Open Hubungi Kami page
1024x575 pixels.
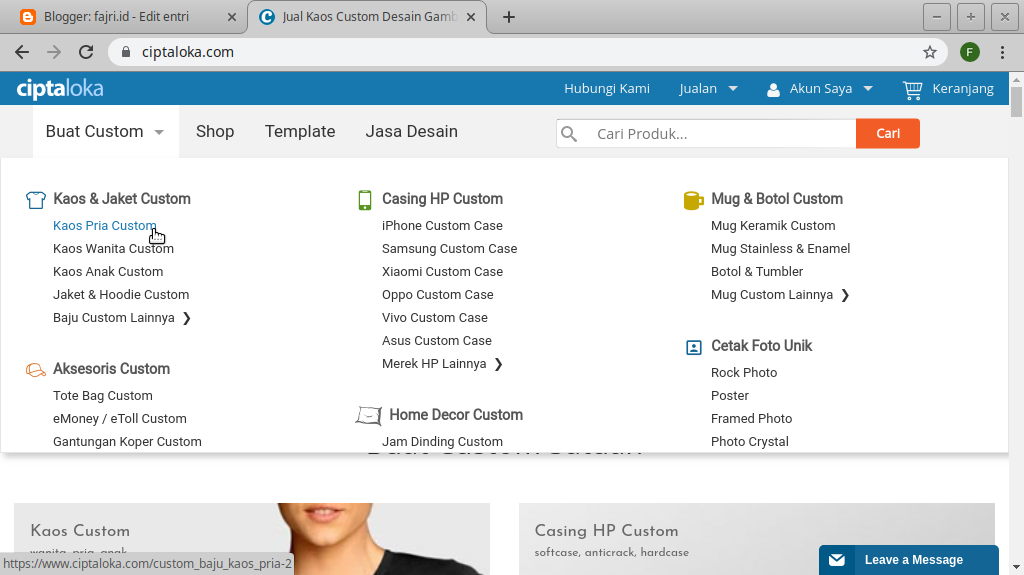click(607, 88)
